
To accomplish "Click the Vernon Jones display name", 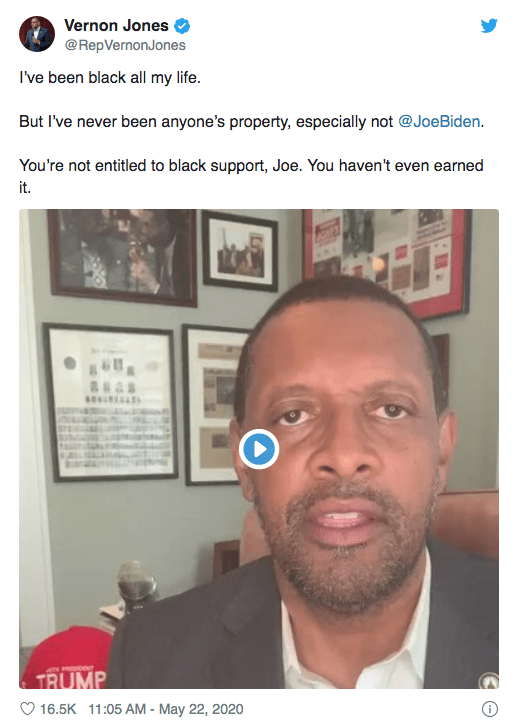I will pos(116,25).
